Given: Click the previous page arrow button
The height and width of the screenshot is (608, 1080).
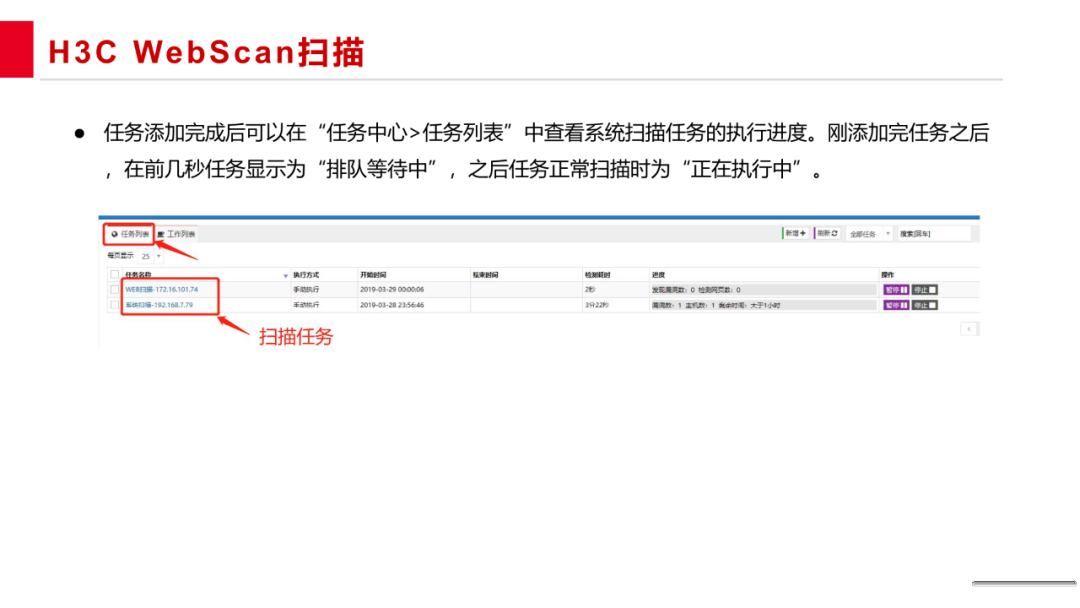Looking at the screenshot, I should coord(969,329).
